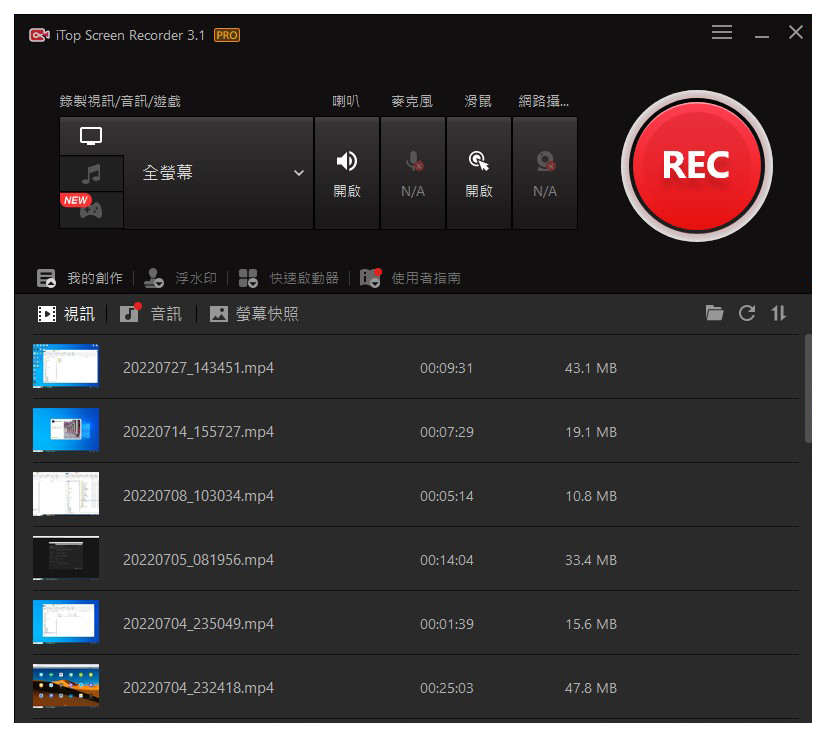Click the quick launcher grid icon

[x=248, y=278]
